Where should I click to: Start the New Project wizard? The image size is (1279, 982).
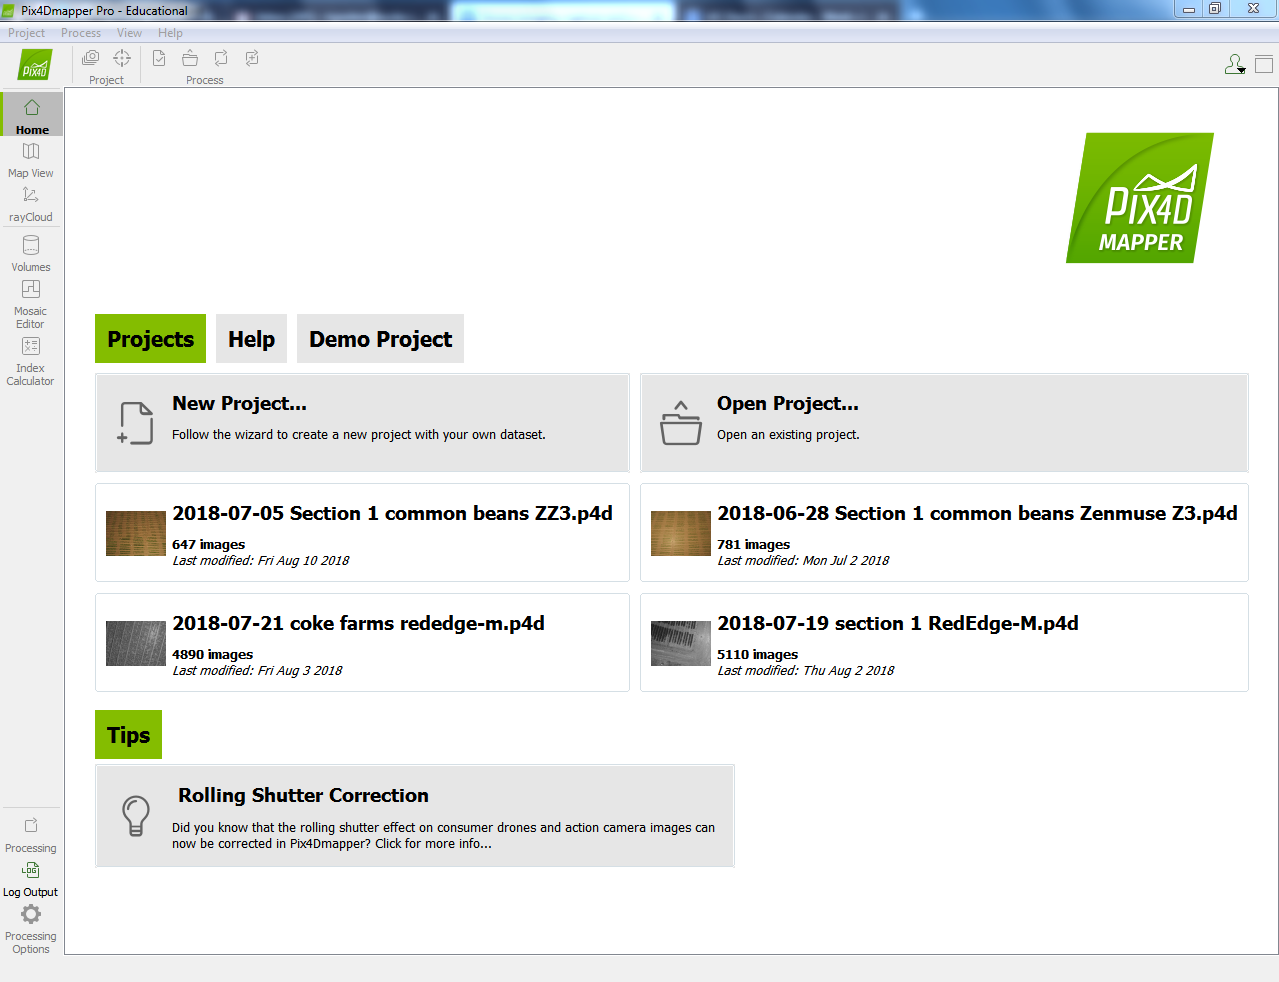362,423
